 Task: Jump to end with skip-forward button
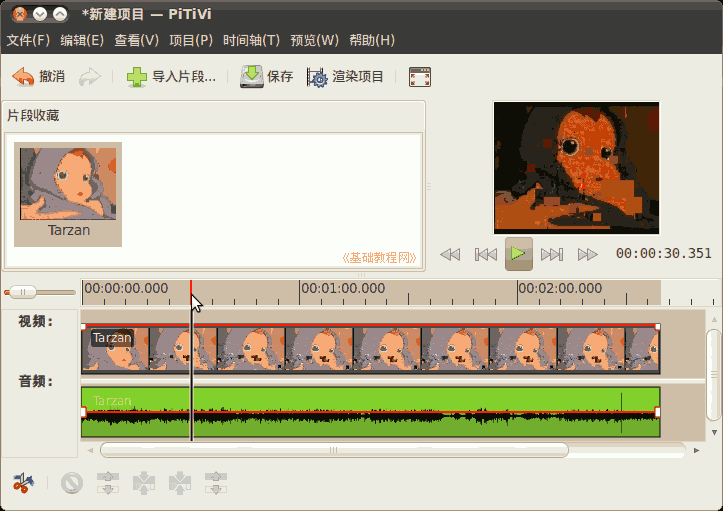click(x=552, y=254)
